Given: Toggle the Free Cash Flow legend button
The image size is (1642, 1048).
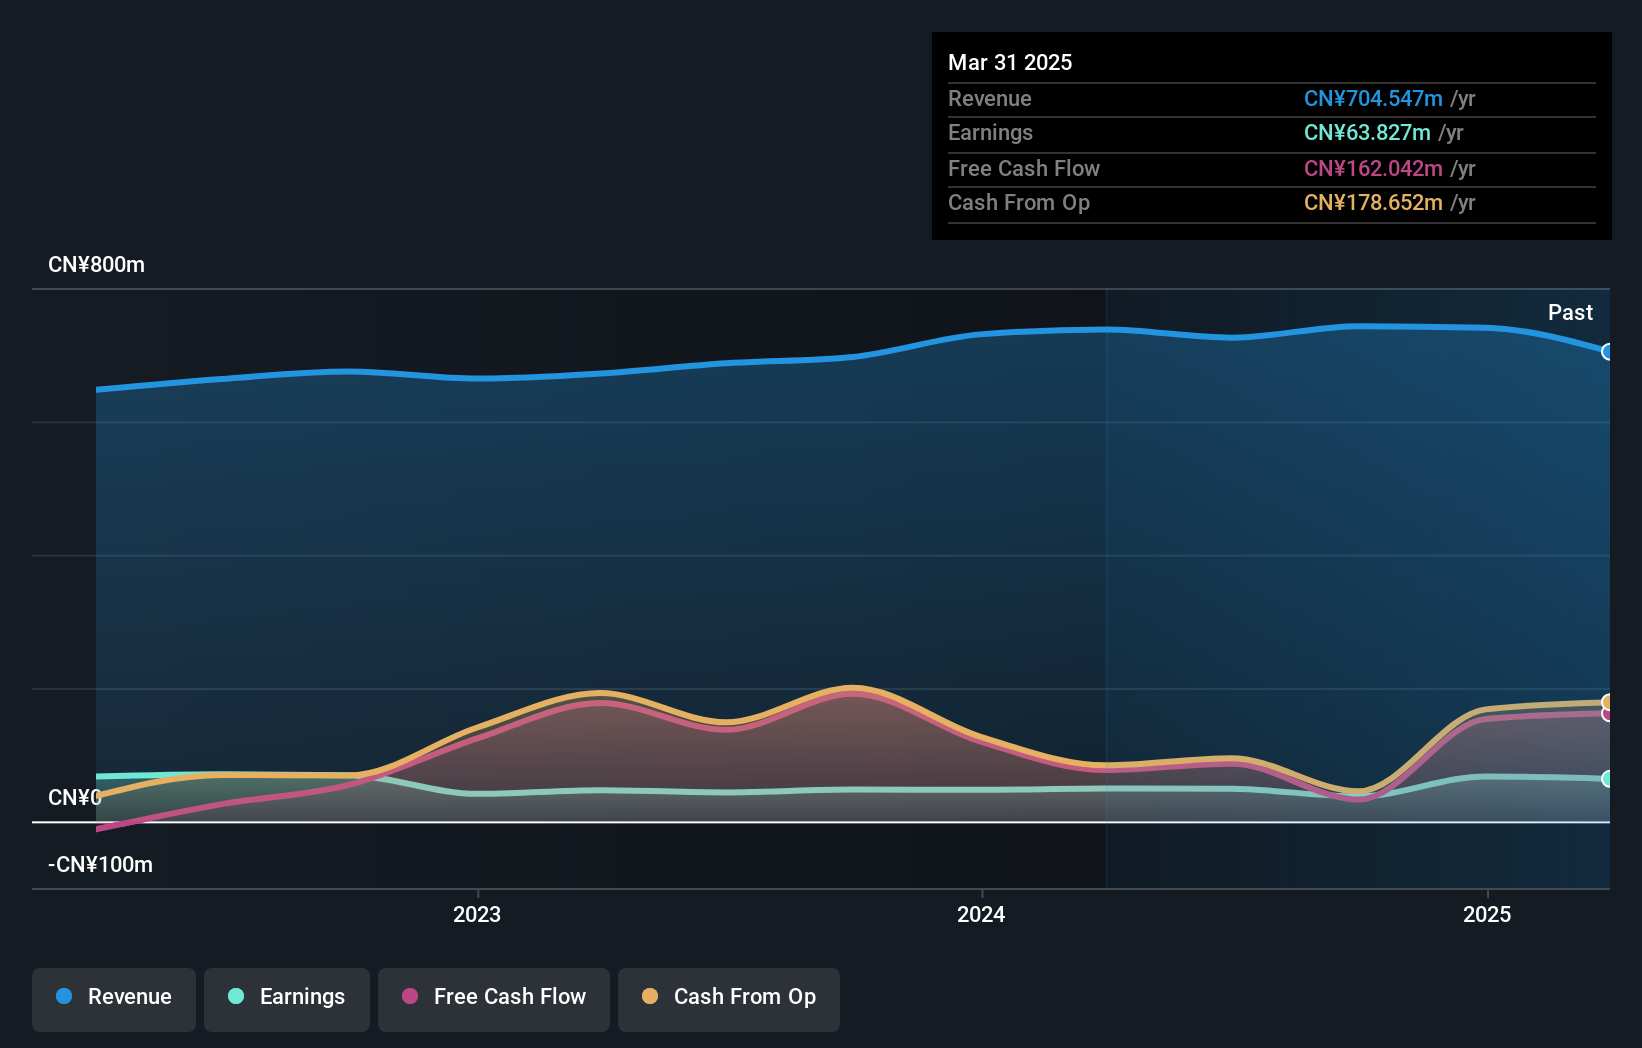Looking at the screenshot, I should pyautogui.click(x=494, y=999).
